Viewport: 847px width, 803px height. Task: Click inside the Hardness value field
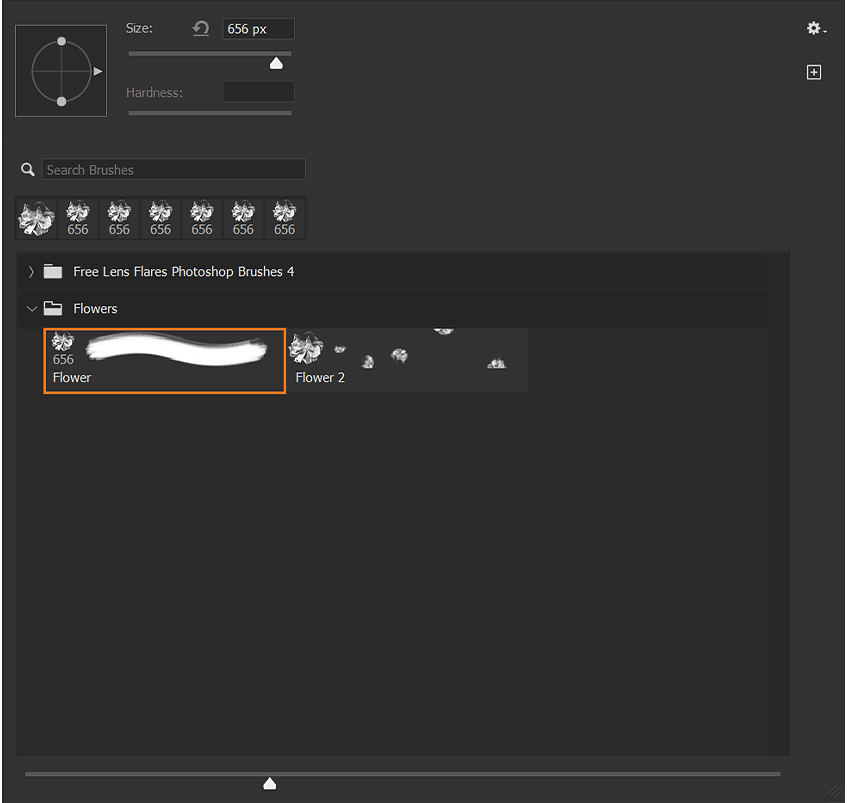click(258, 92)
